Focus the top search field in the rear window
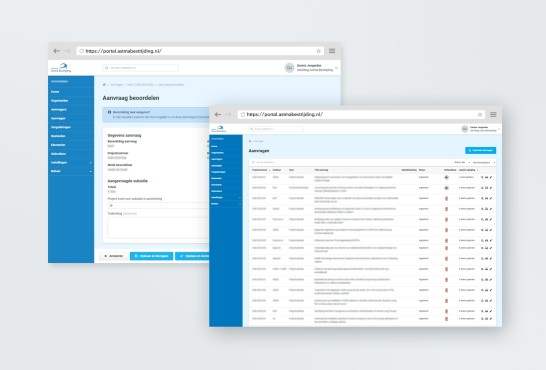The image size is (546, 370). click(140, 68)
